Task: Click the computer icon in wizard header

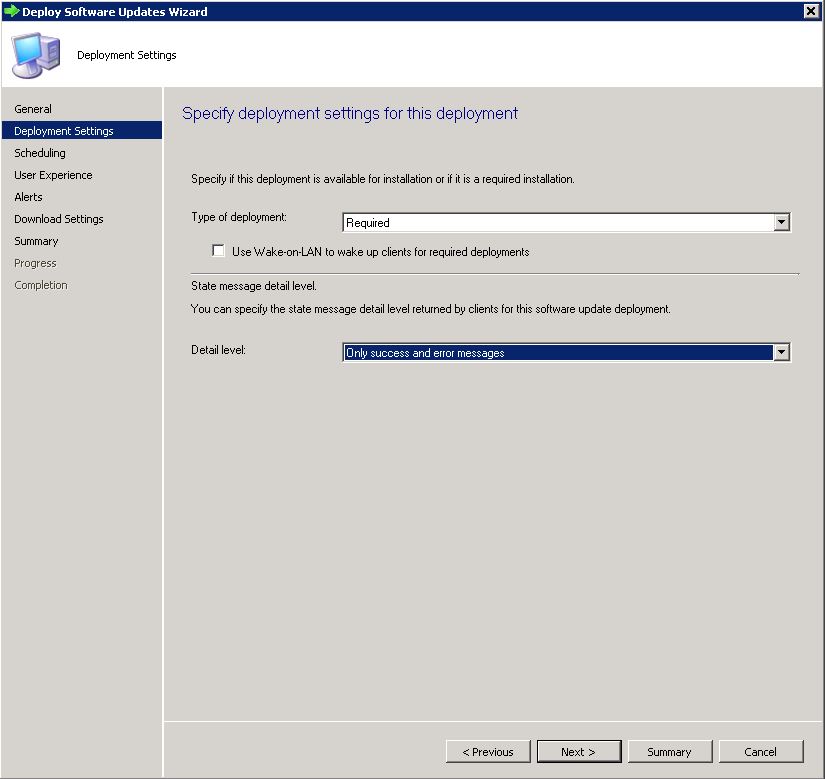Action: tap(36, 55)
